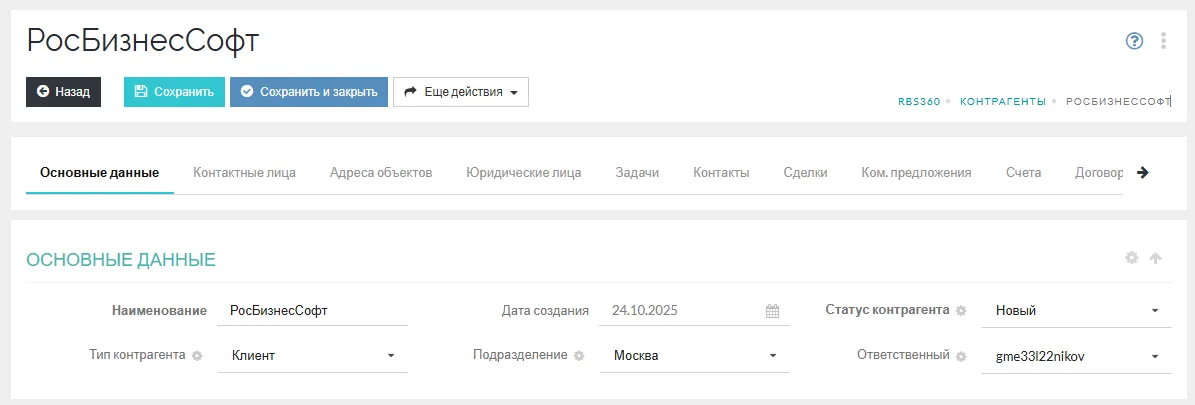The image size is (1195, 405).
Task: Click the gear icon next to Статус контрагента
Action: coord(961,310)
